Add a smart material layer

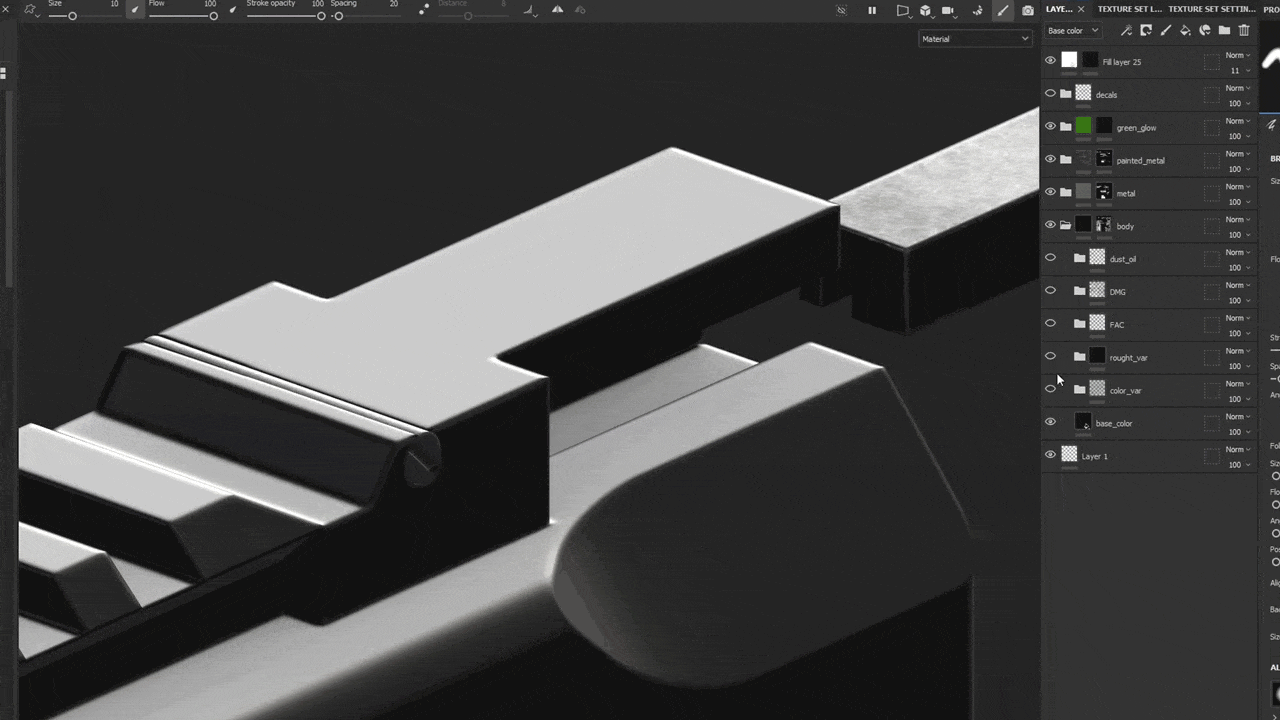point(1205,31)
